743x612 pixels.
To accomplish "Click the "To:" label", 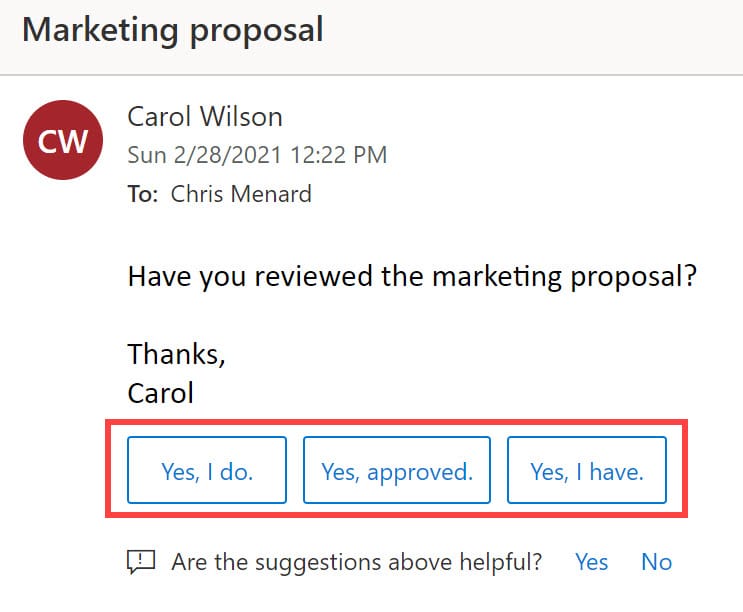I will pyautogui.click(x=142, y=194).
